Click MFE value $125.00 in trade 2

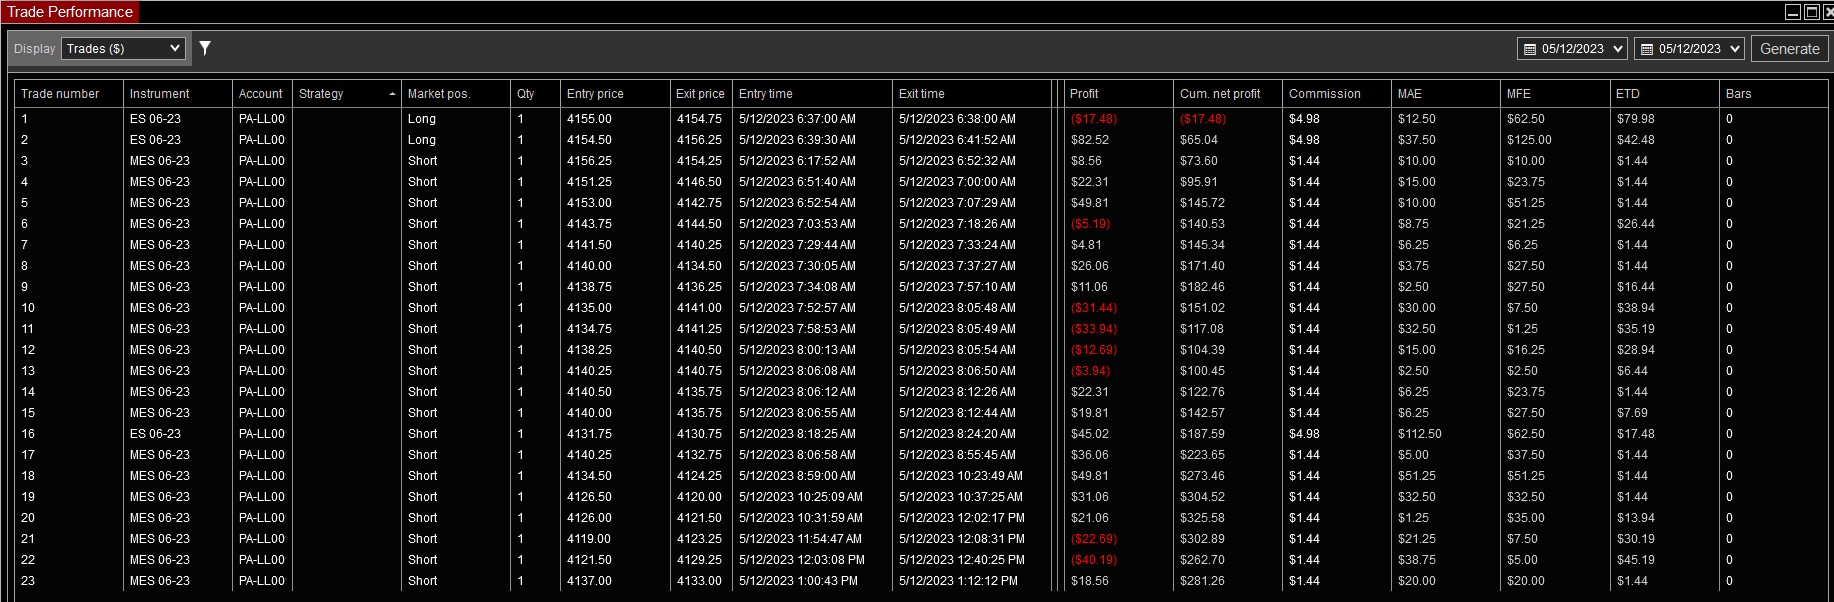point(1529,140)
